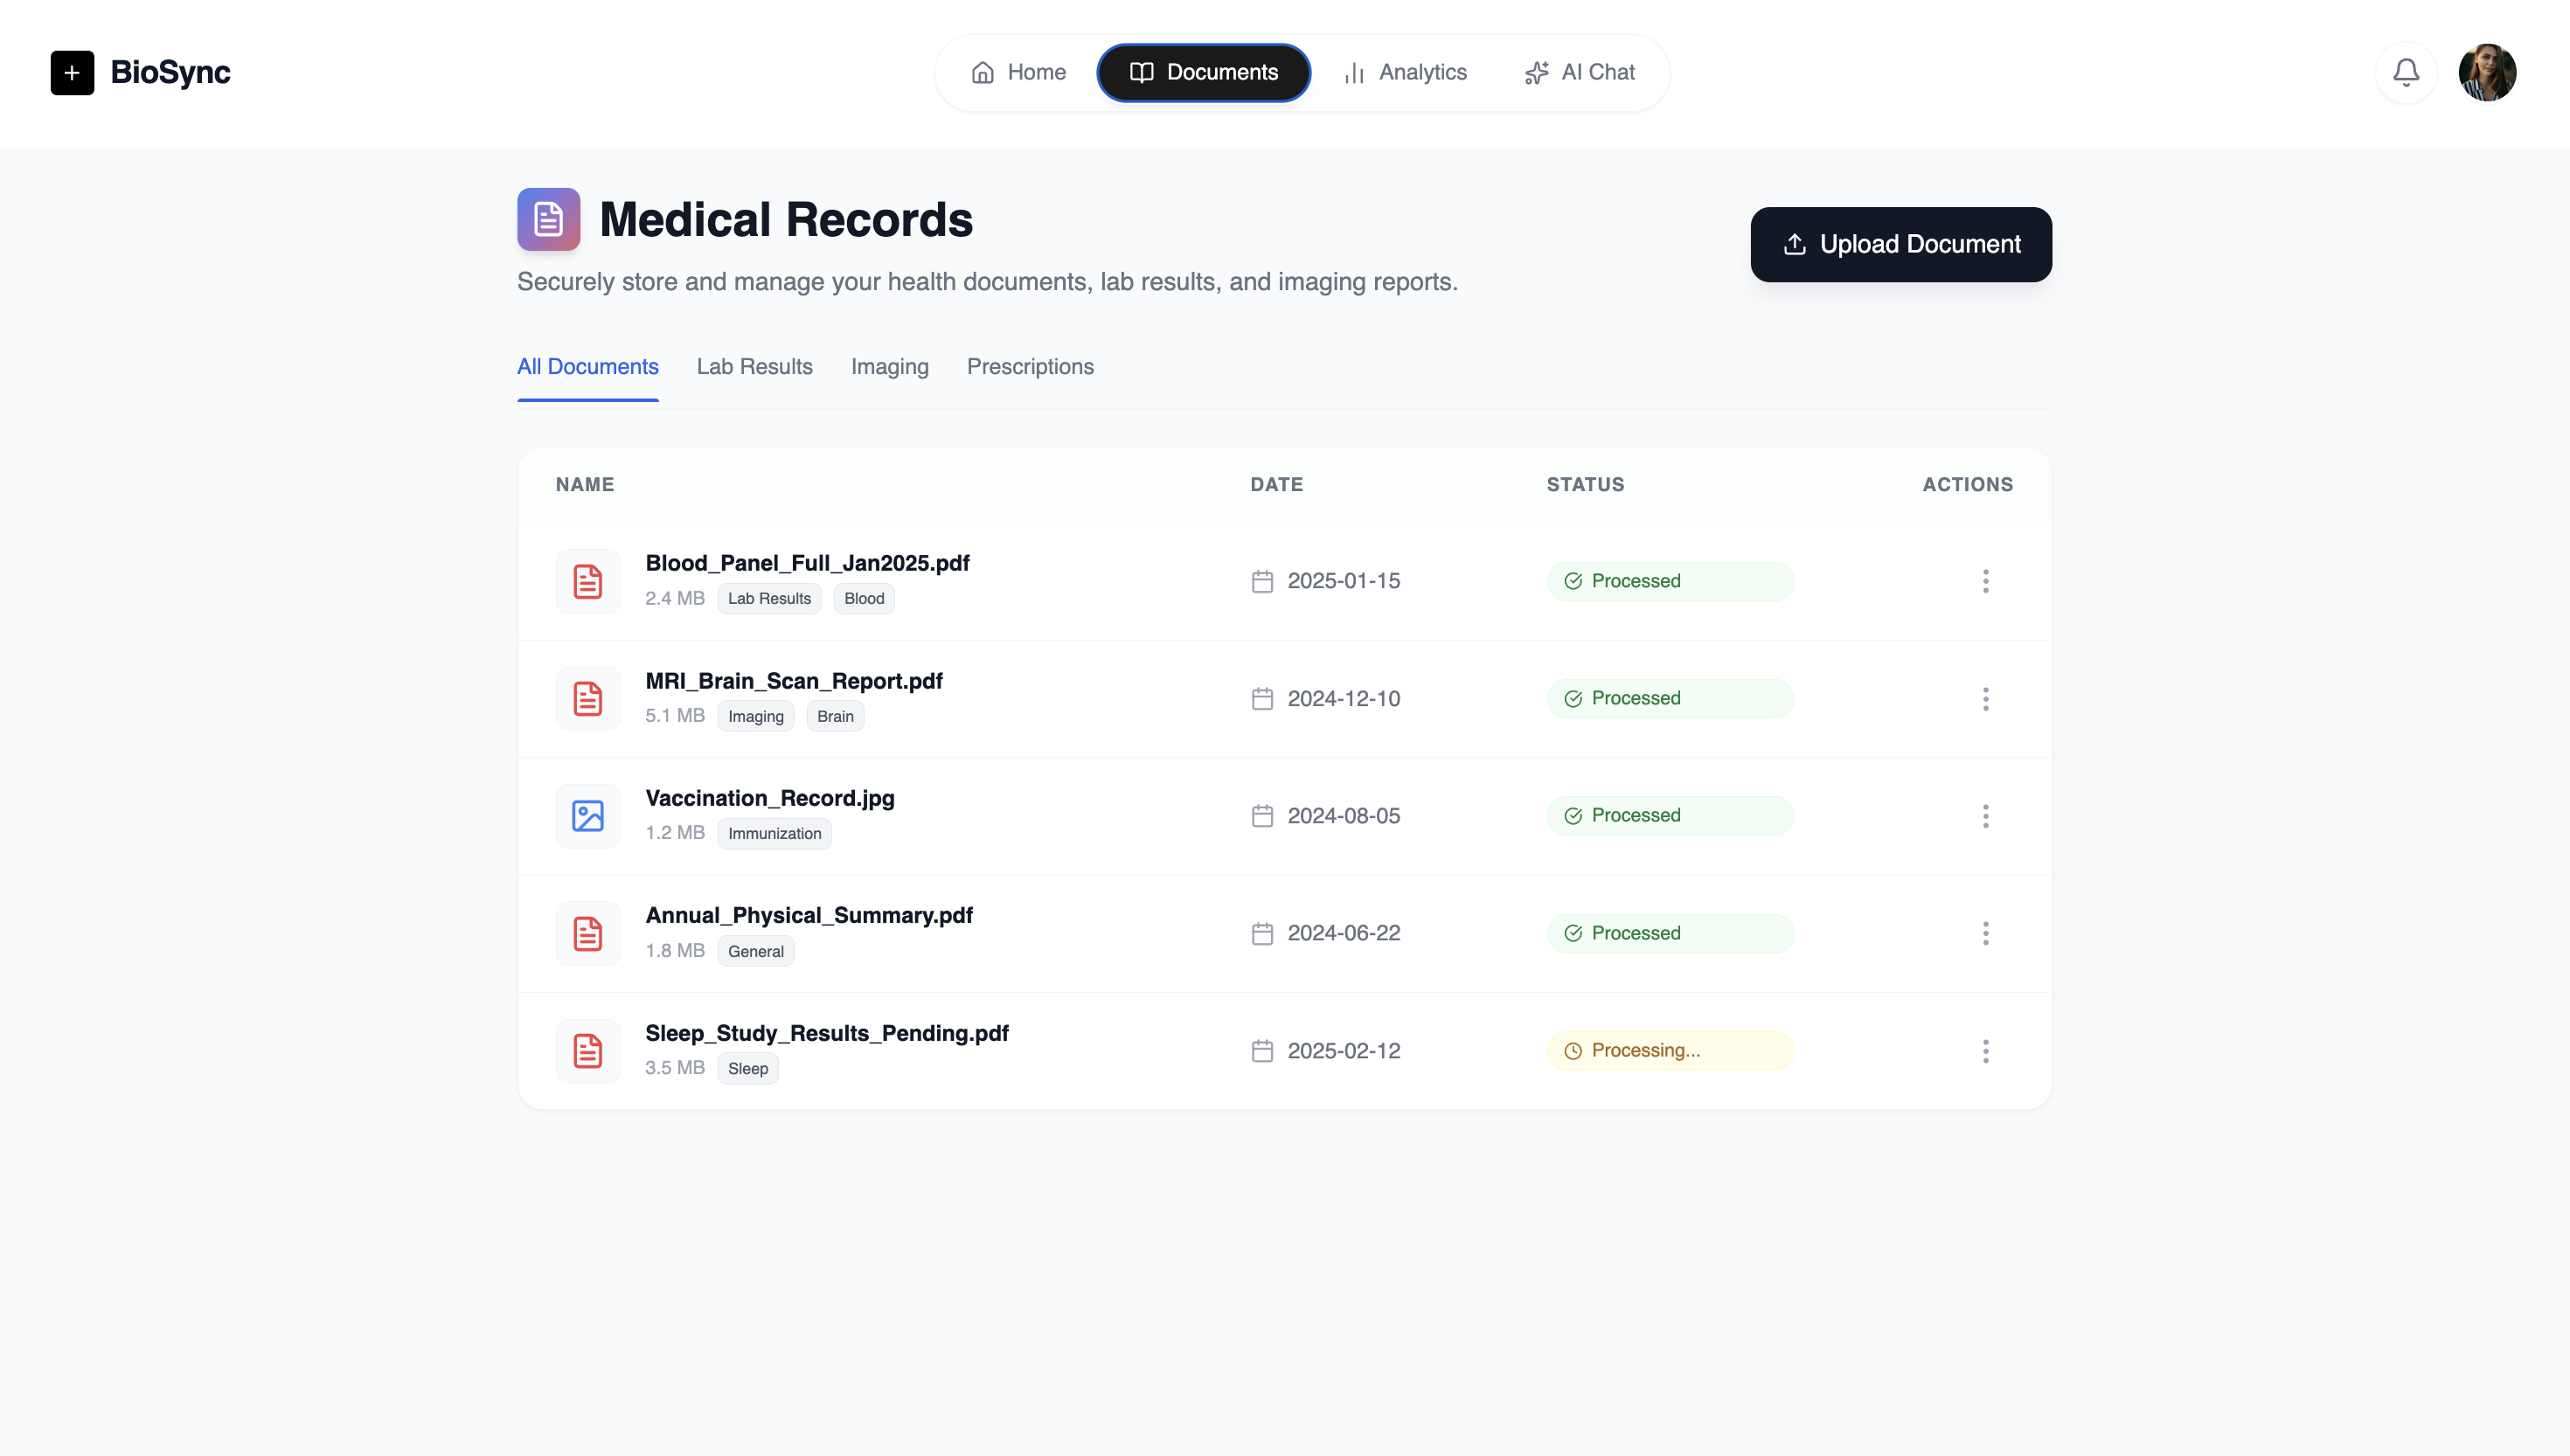The width and height of the screenshot is (2570, 1456).
Task: Select the Prescriptions tab
Action: (1030, 367)
